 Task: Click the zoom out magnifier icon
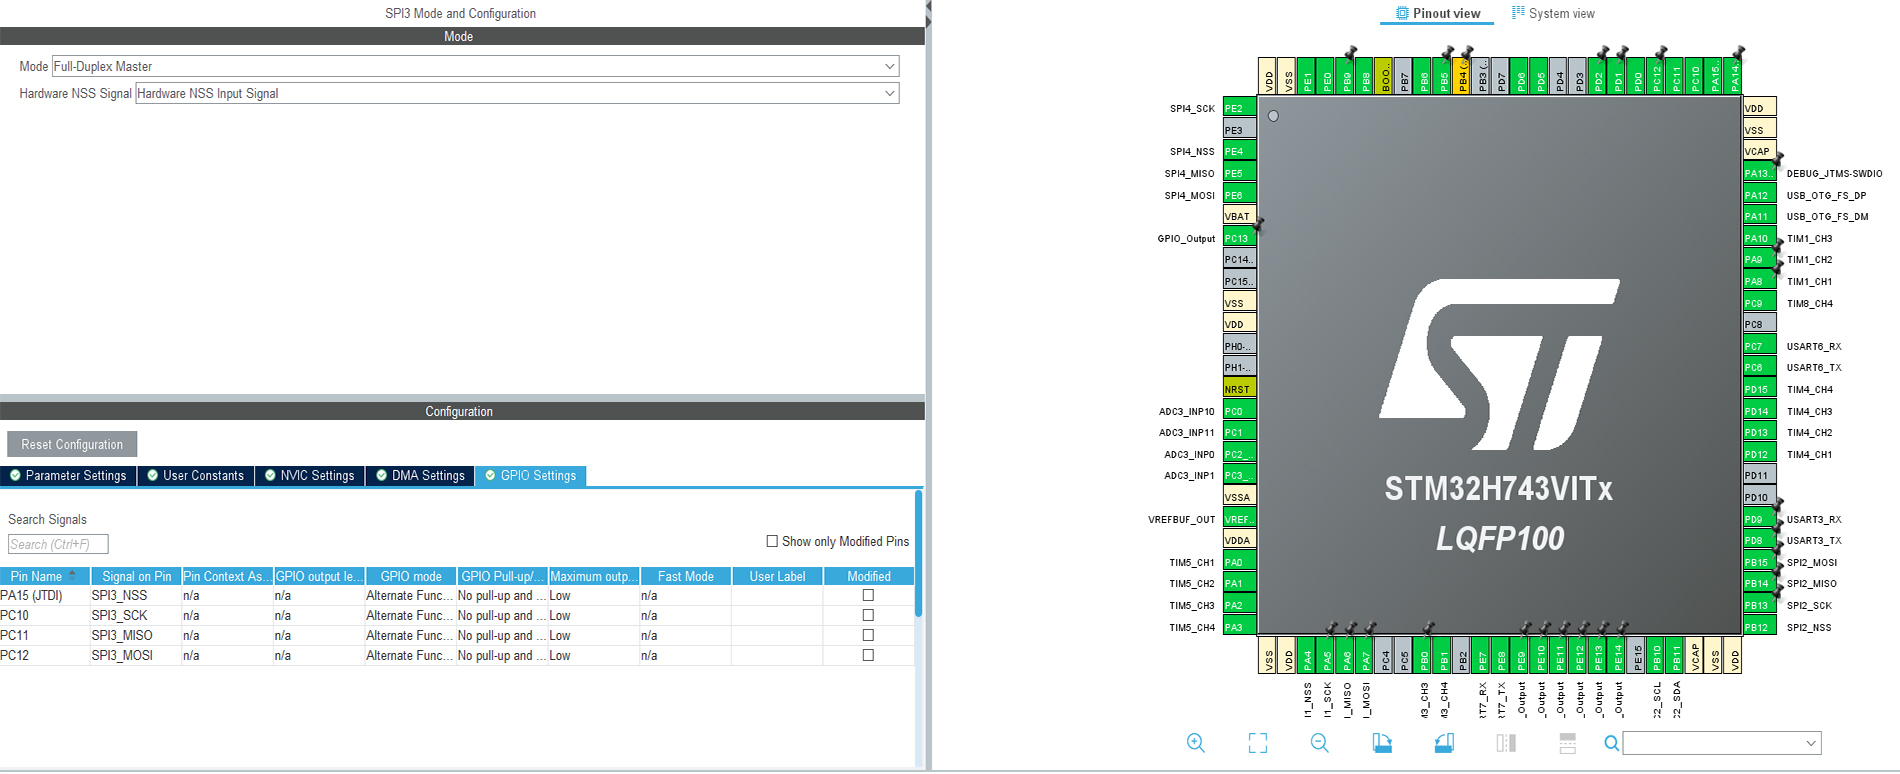pos(1319,743)
